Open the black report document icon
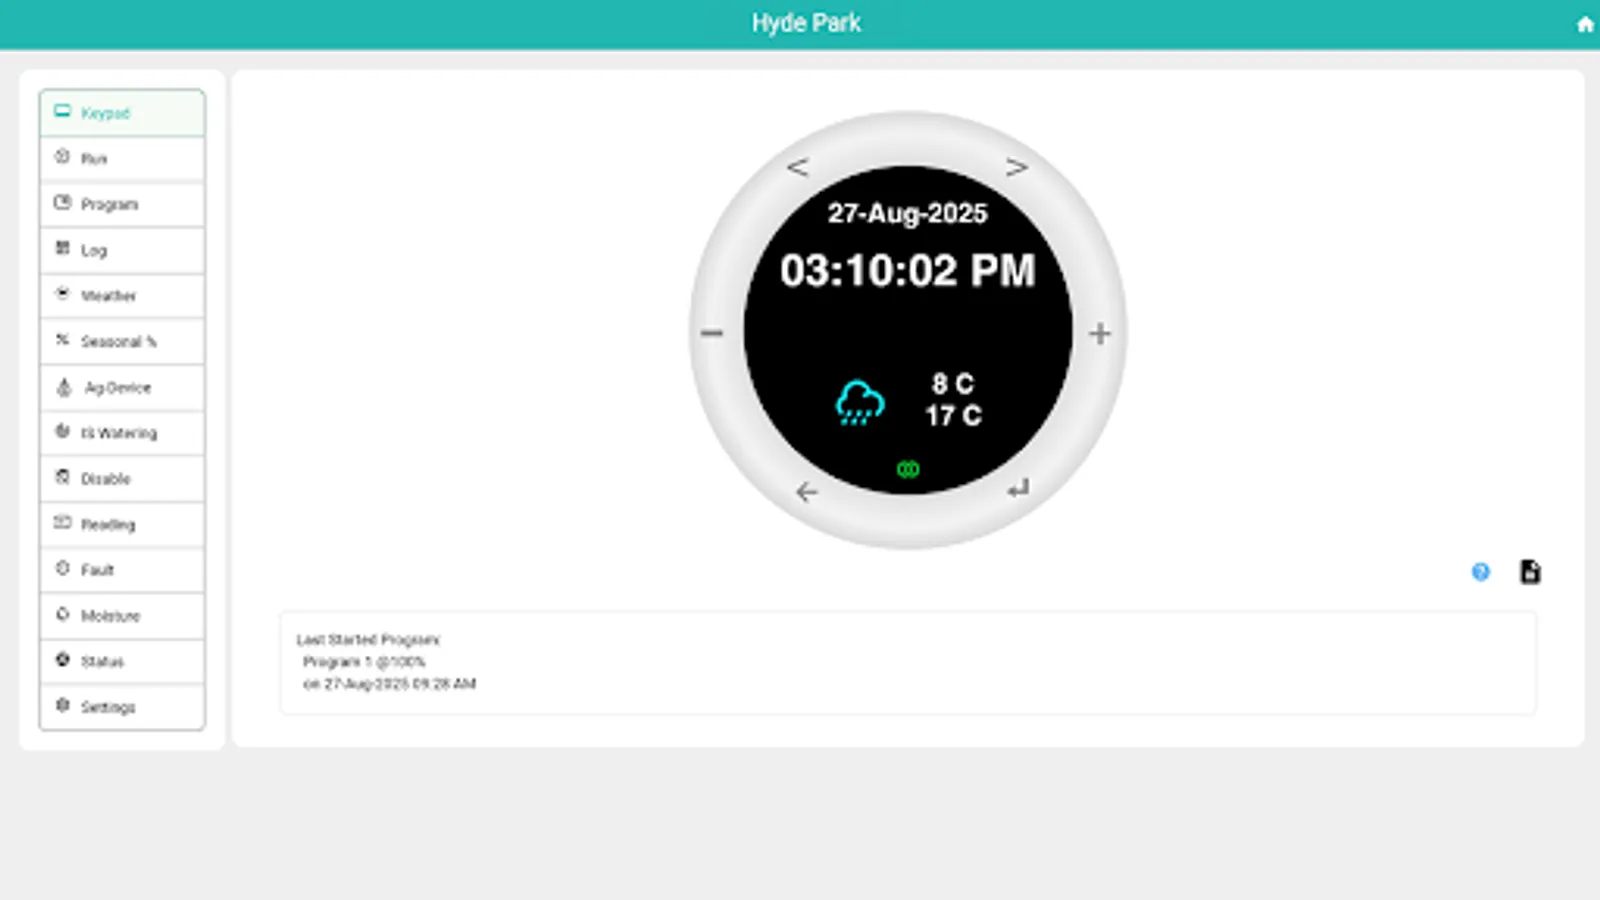Screen dimensions: 1600x900 click(1530, 571)
